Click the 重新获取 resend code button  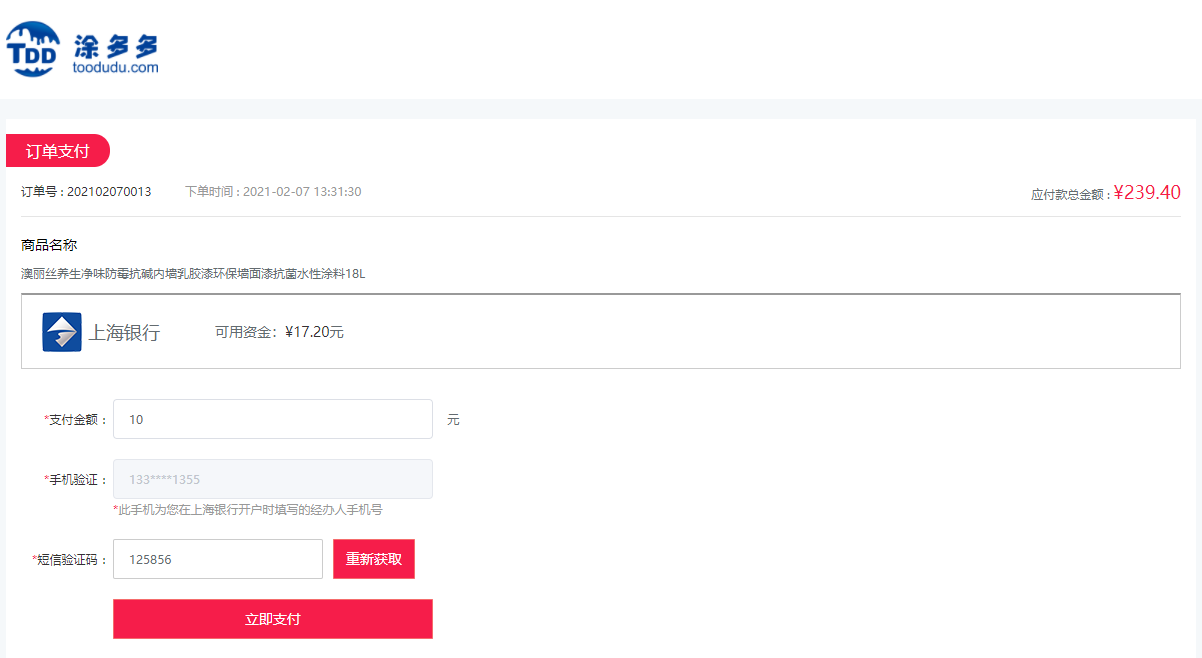click(374, 559)
